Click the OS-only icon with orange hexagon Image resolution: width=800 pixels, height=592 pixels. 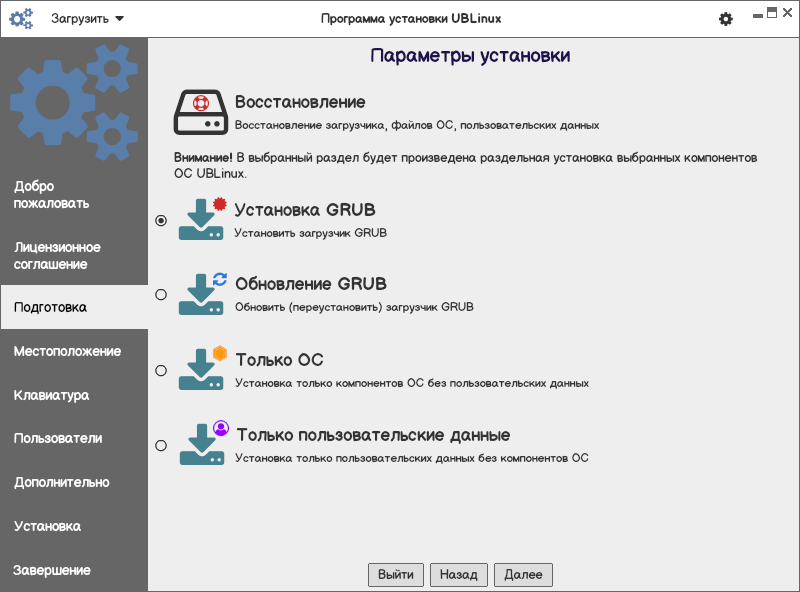203,368
